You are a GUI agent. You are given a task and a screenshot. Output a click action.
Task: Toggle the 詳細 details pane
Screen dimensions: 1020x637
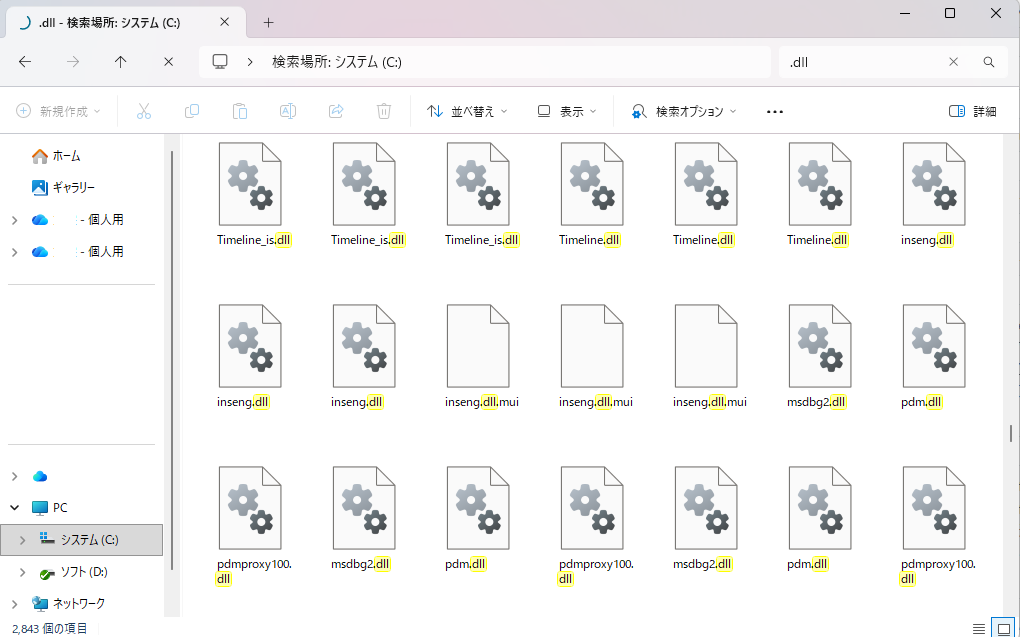[x=972, y=111]
